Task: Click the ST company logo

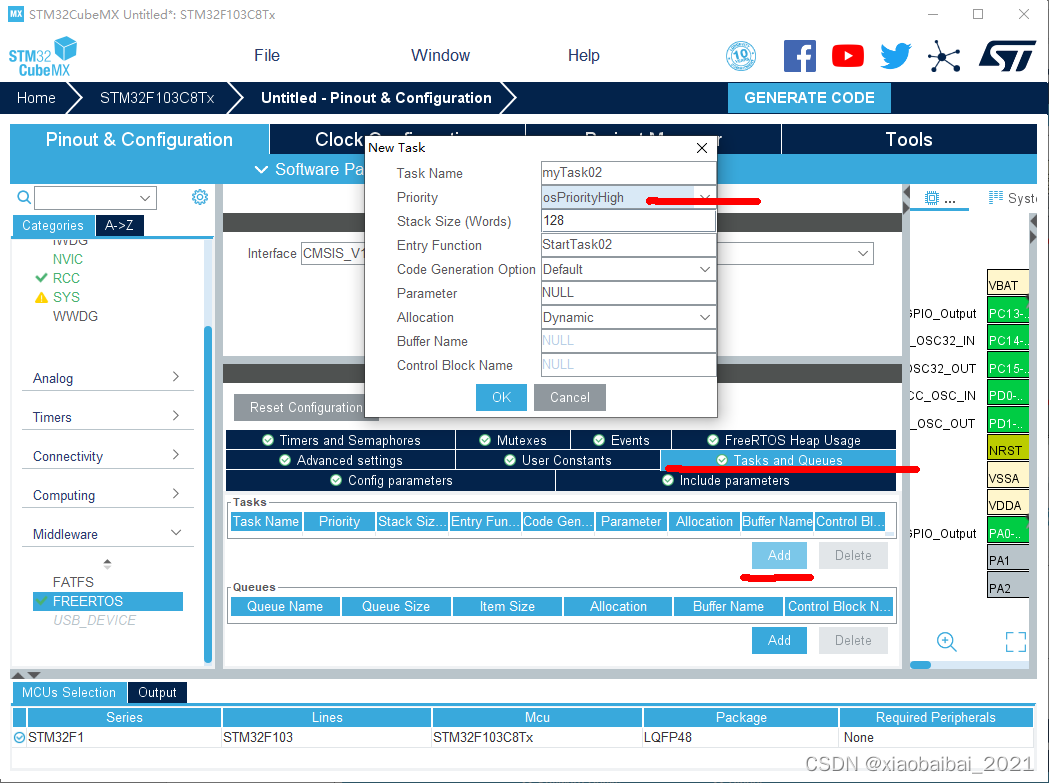Action: [x=1007, y=56]
